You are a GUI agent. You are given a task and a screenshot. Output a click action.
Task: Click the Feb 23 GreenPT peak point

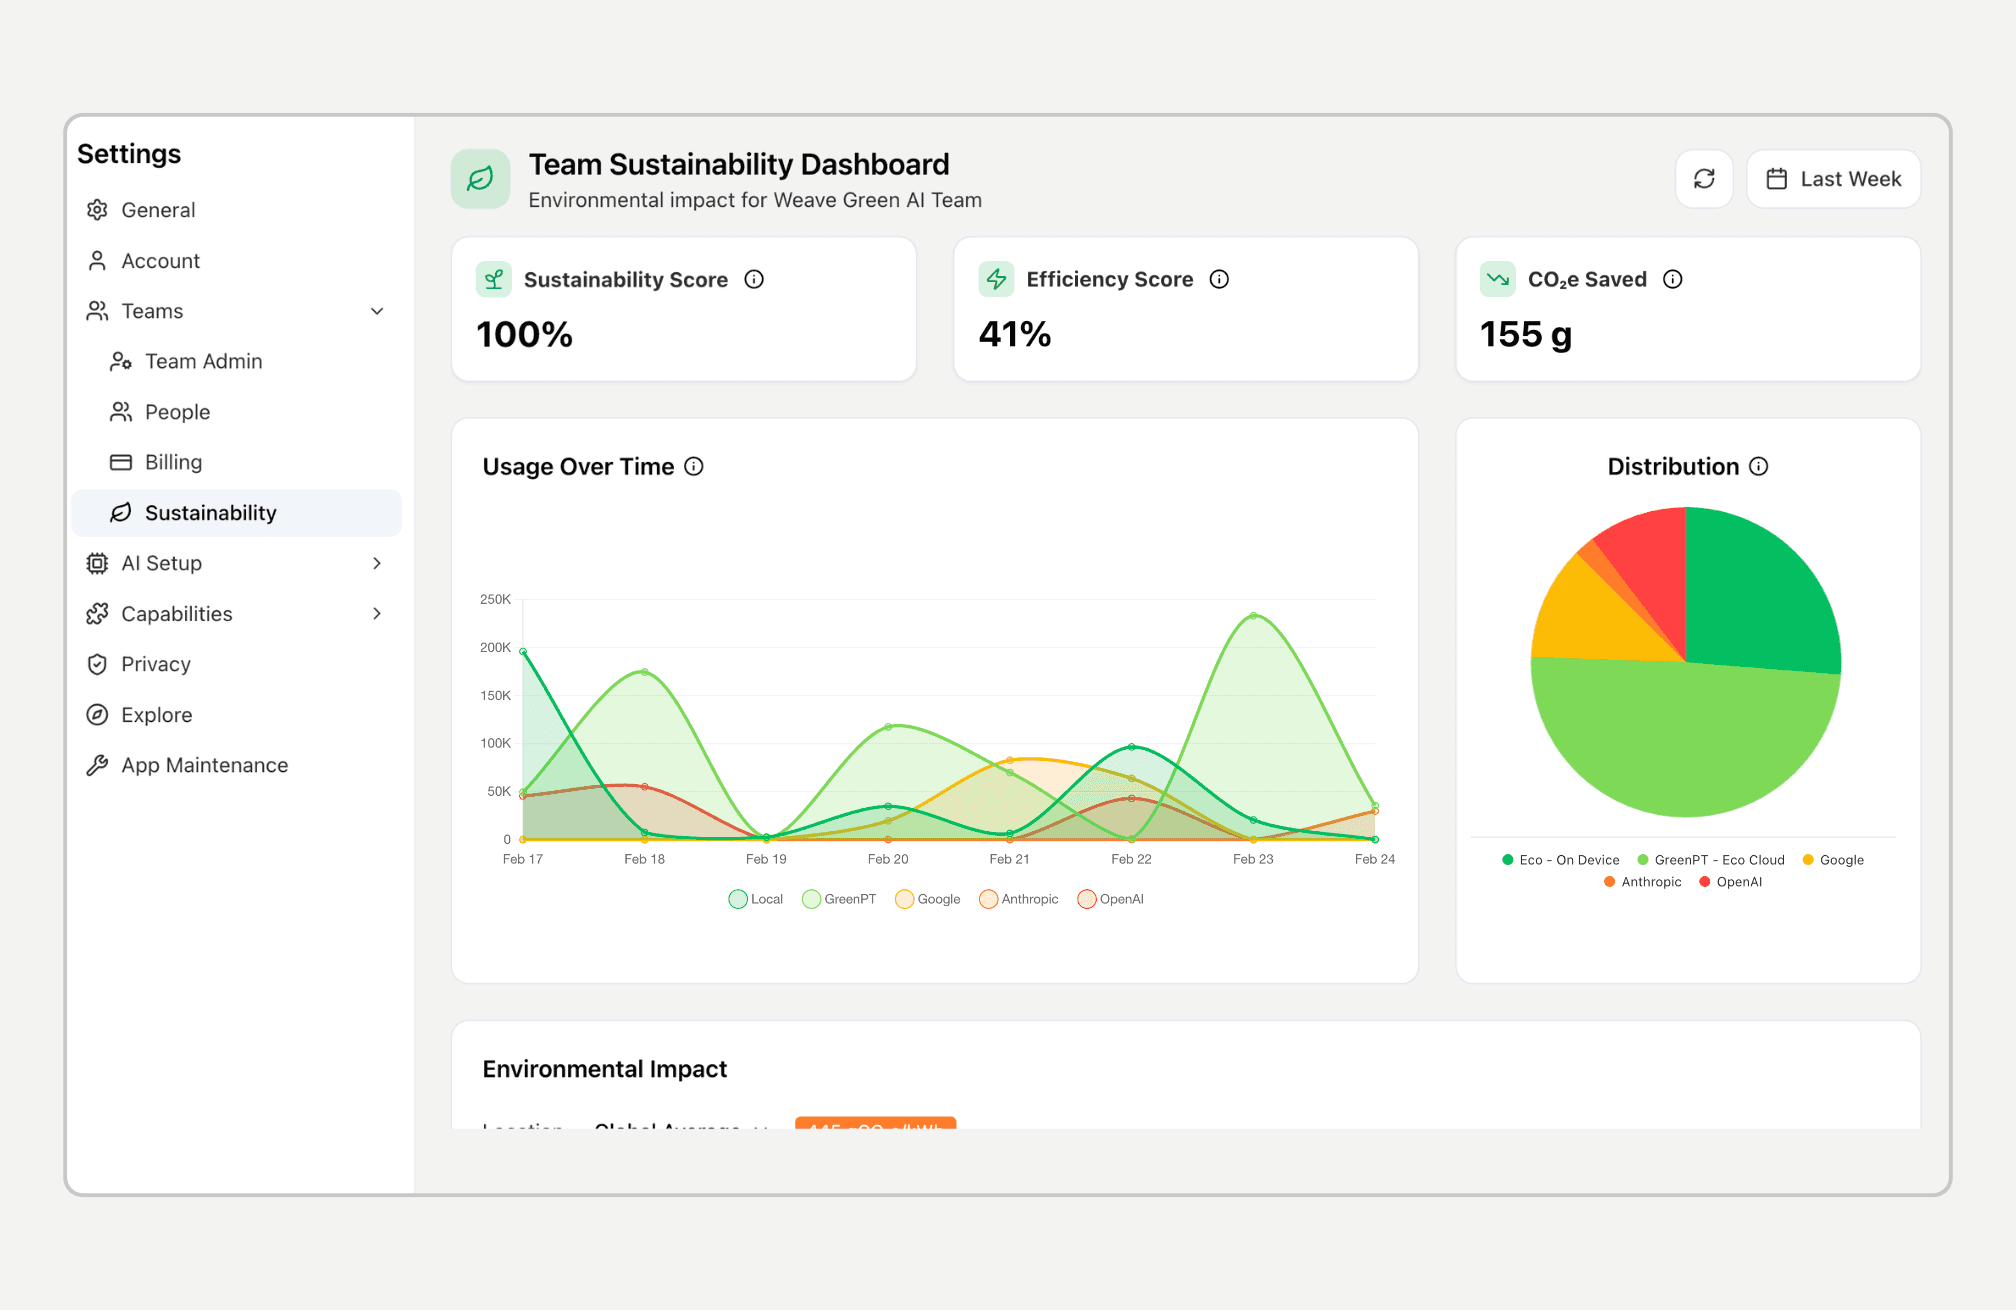pyautogui.click(x=1253, y=616)
